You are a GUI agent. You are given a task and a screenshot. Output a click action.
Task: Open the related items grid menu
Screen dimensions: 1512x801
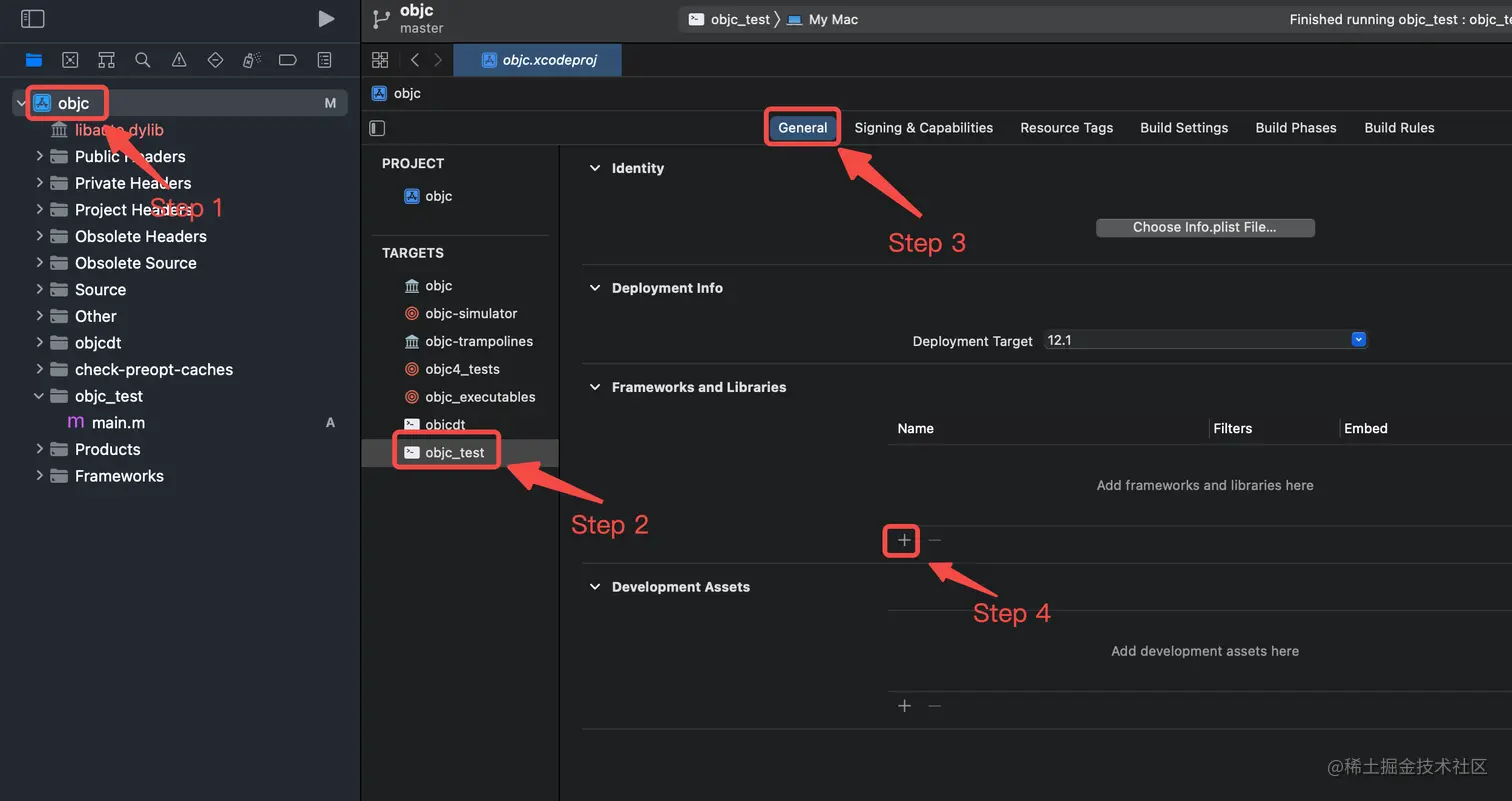(x=380, y=60)
